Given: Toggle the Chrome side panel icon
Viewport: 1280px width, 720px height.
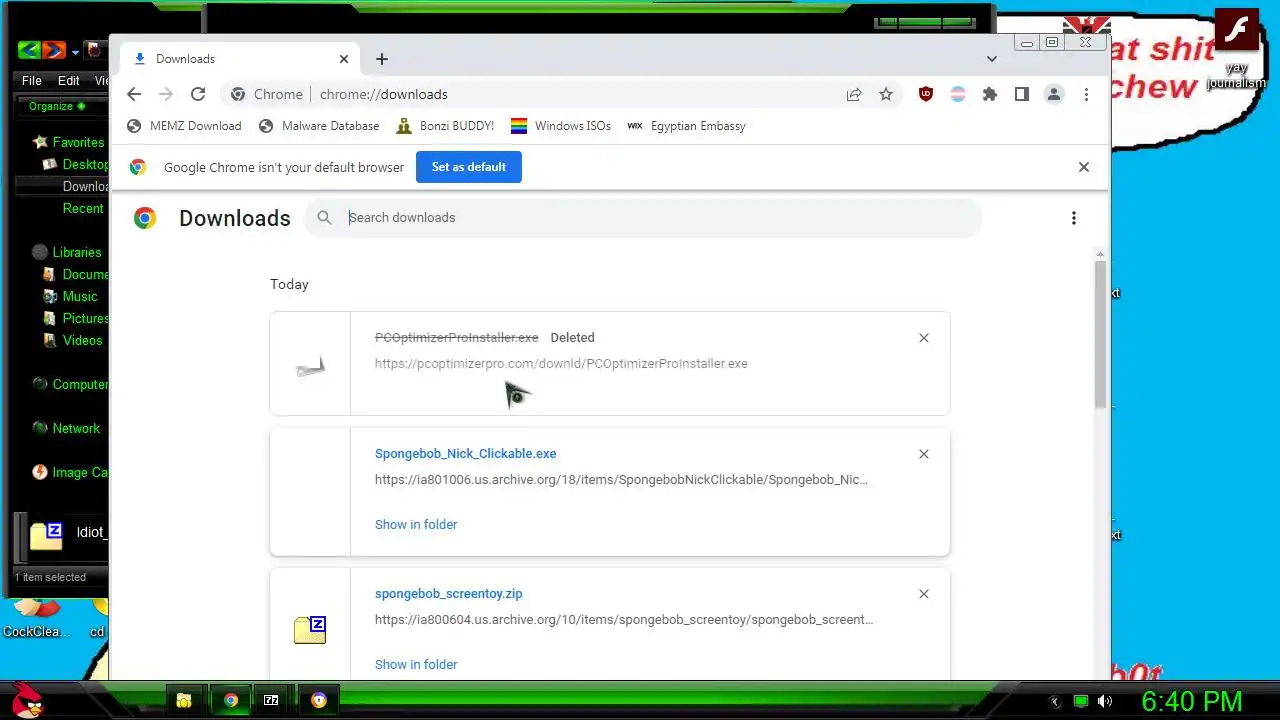Looking at the screenshot, I should (x=1022, y=94).
